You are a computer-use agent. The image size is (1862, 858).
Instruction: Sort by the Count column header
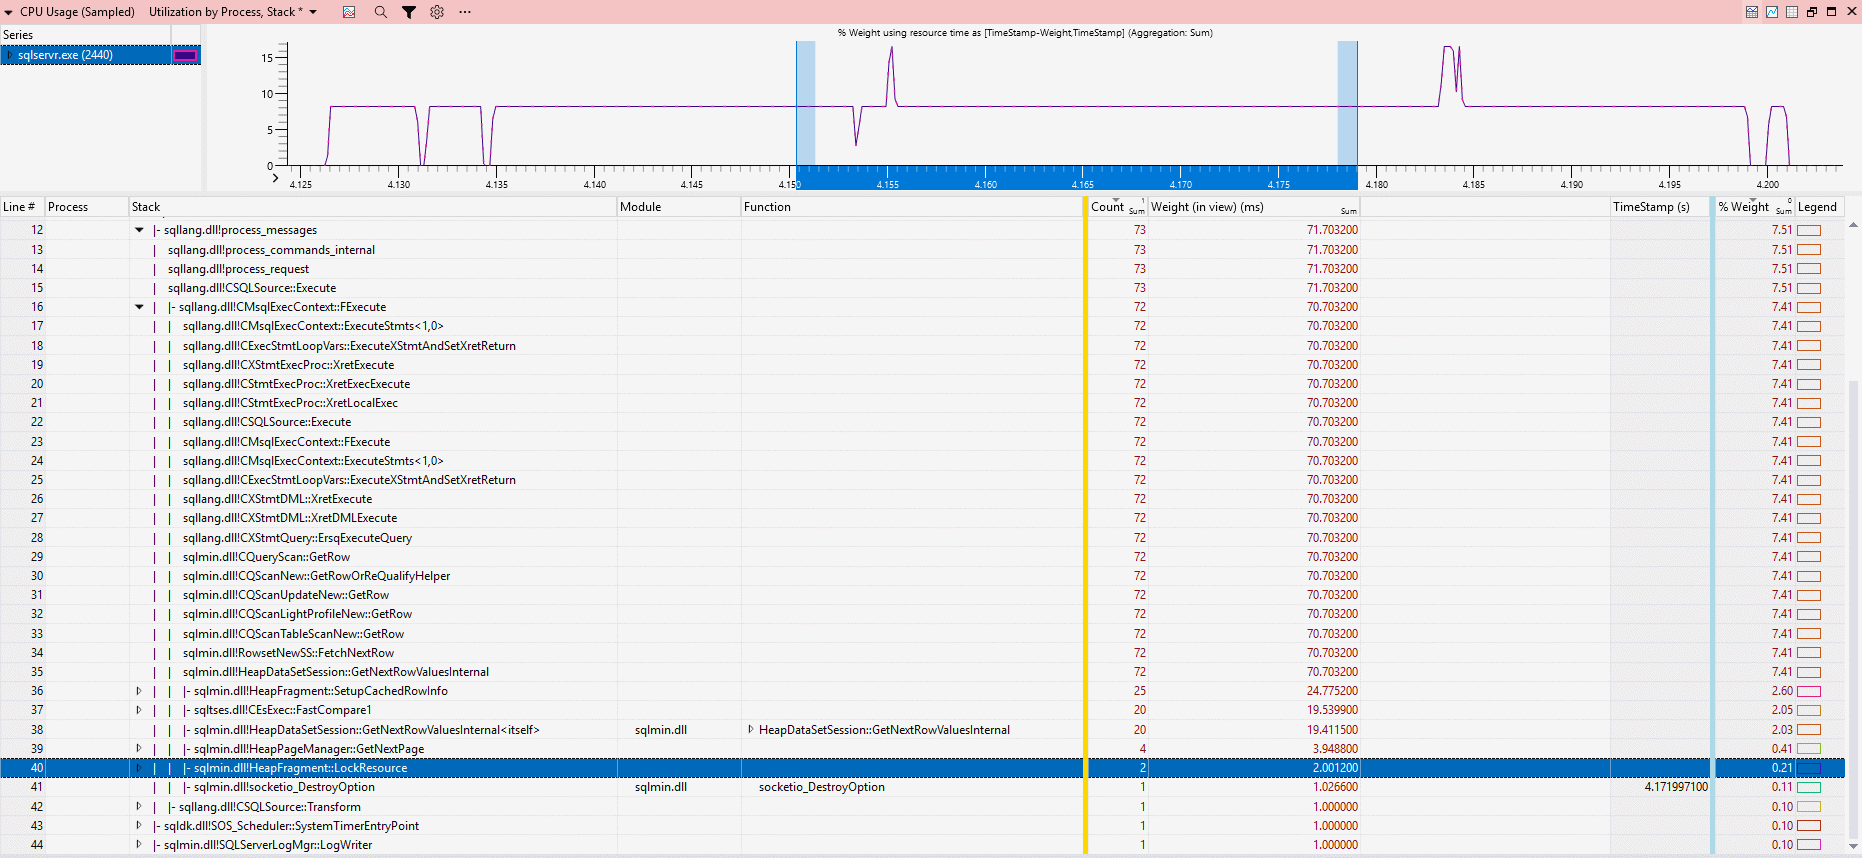click(x=1107, y=207)
